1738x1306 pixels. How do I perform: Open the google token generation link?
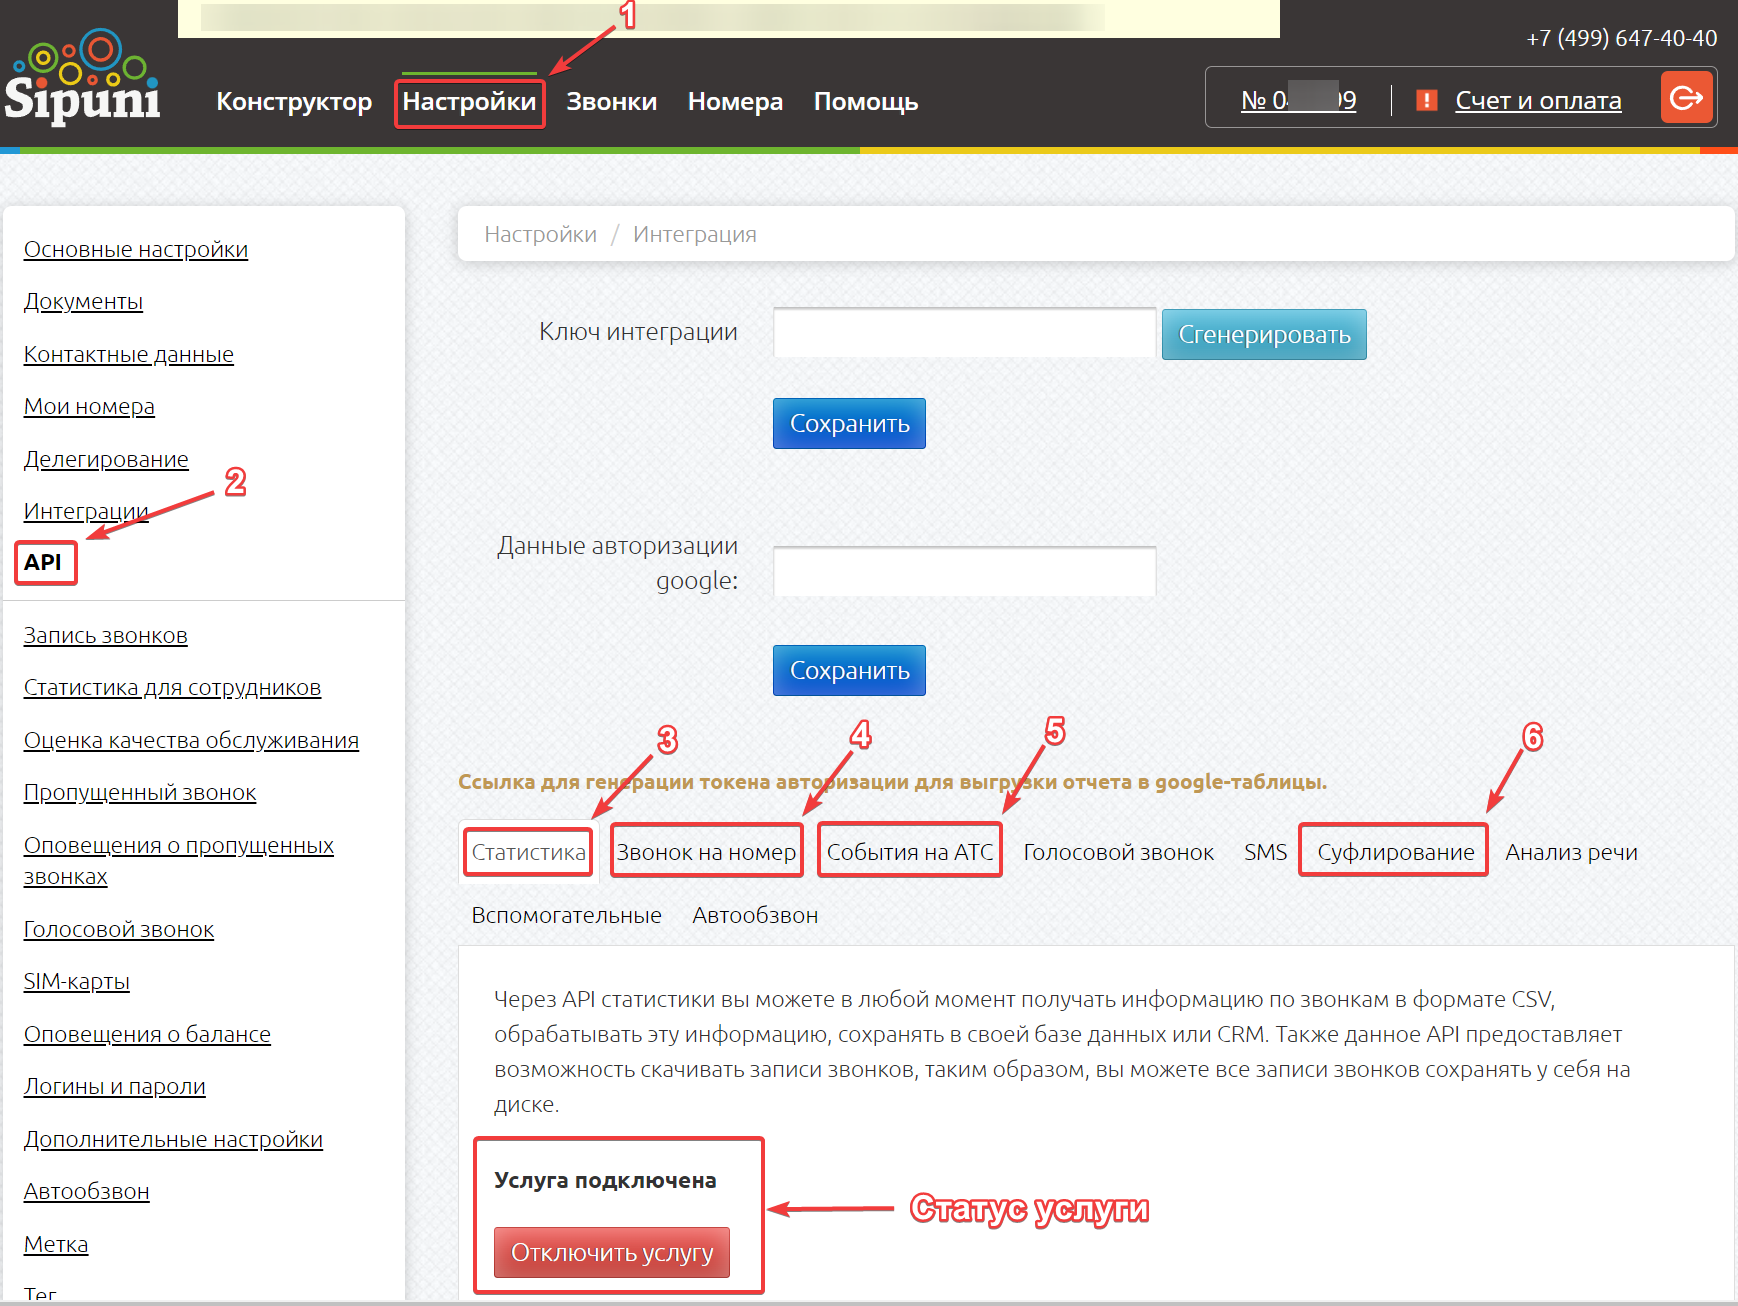892,782
